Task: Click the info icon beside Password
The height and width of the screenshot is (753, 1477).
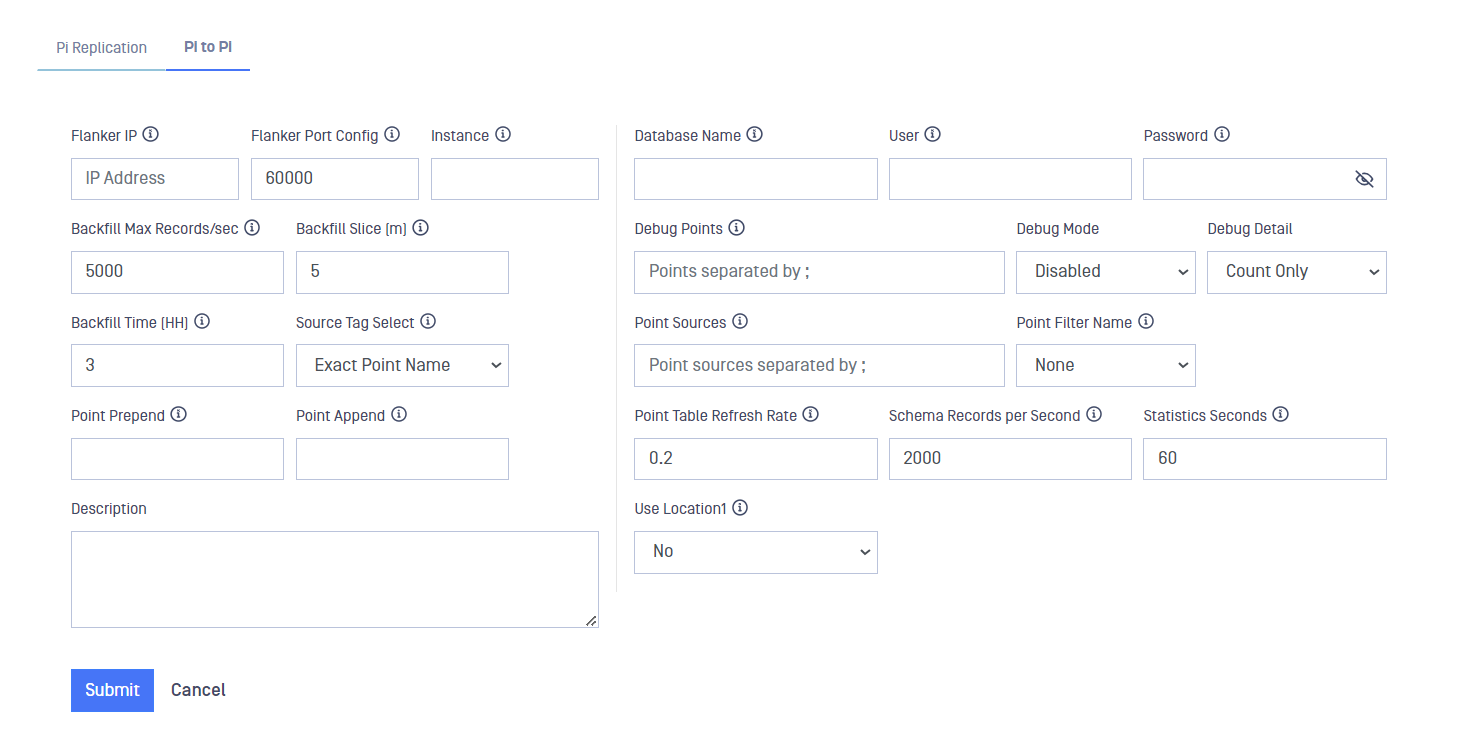Action: (1222, 134)
